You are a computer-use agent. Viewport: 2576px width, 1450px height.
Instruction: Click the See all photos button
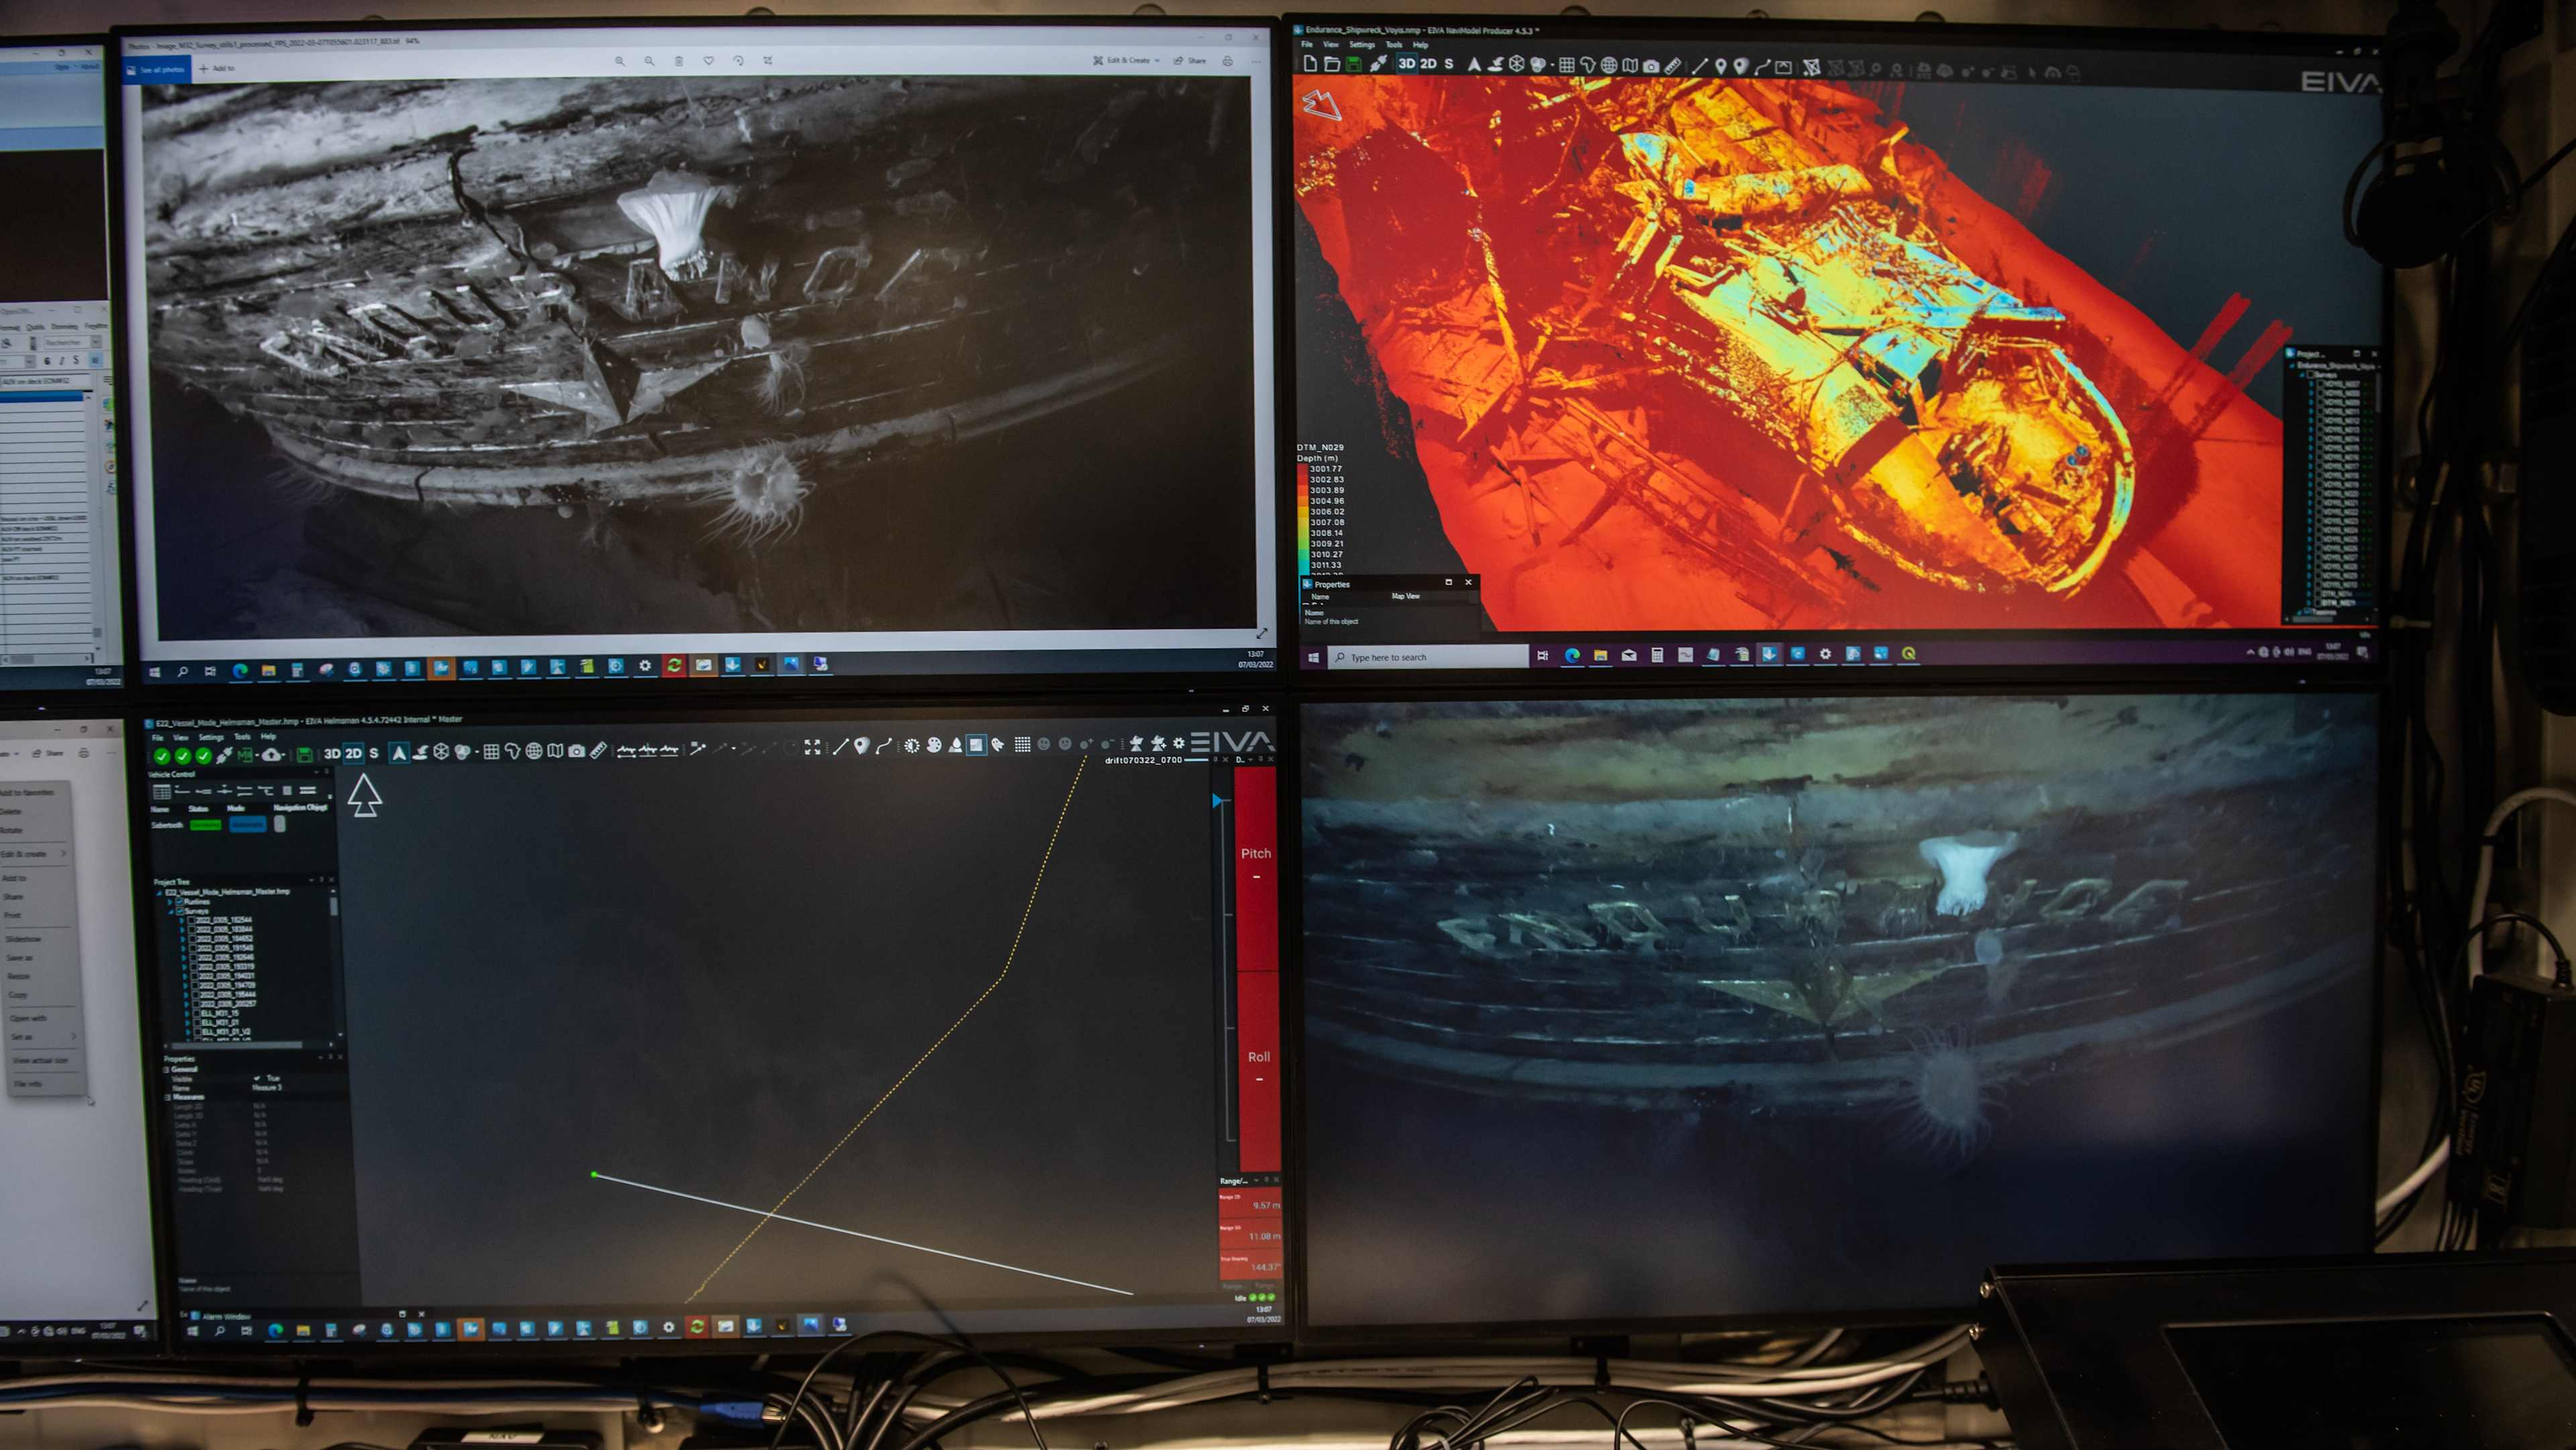pyautogui.click(x=156, y=70)
